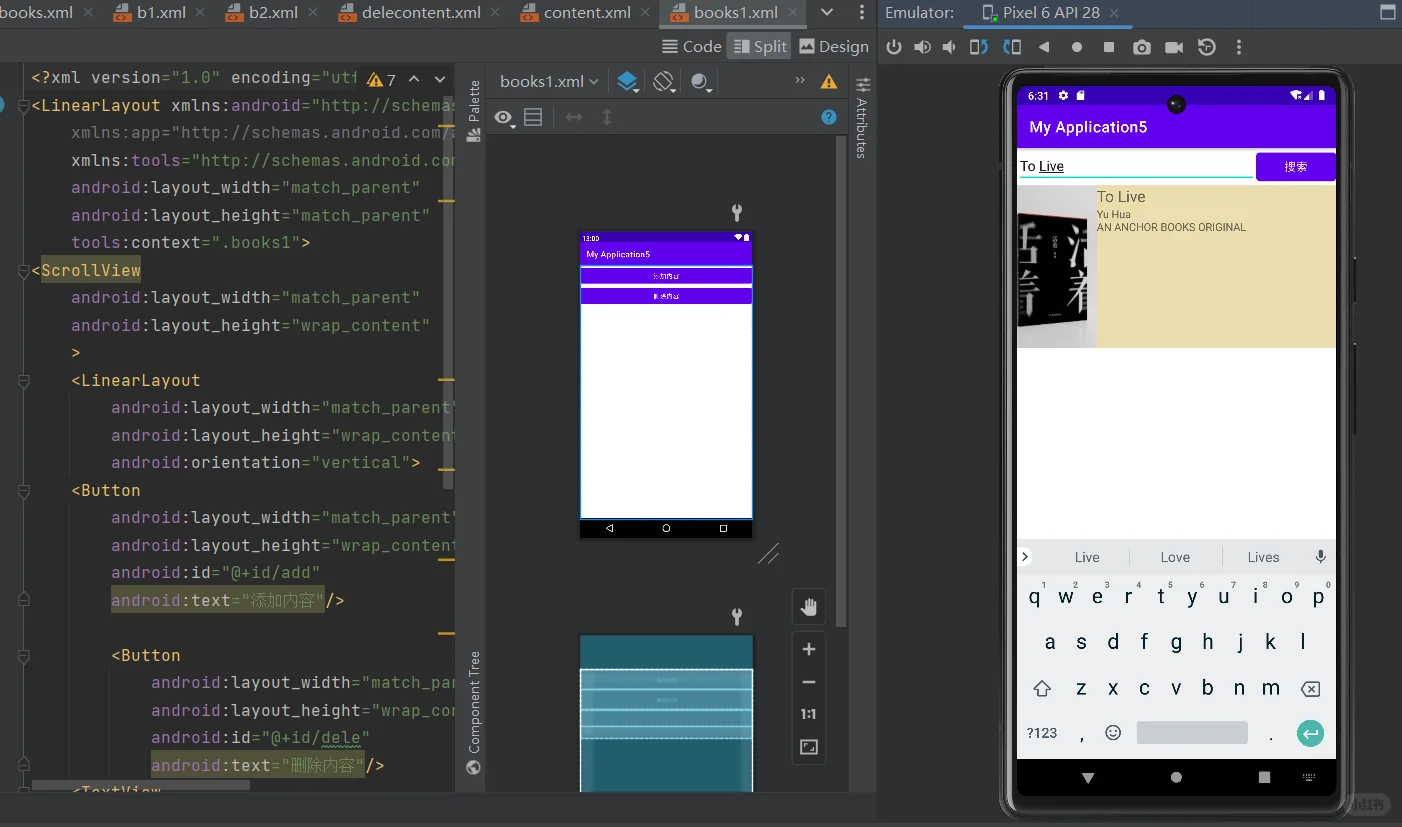The image size is (1402, 827).
Task: Take a screenshot of the emulator
Action: (x=1141, y=46)
